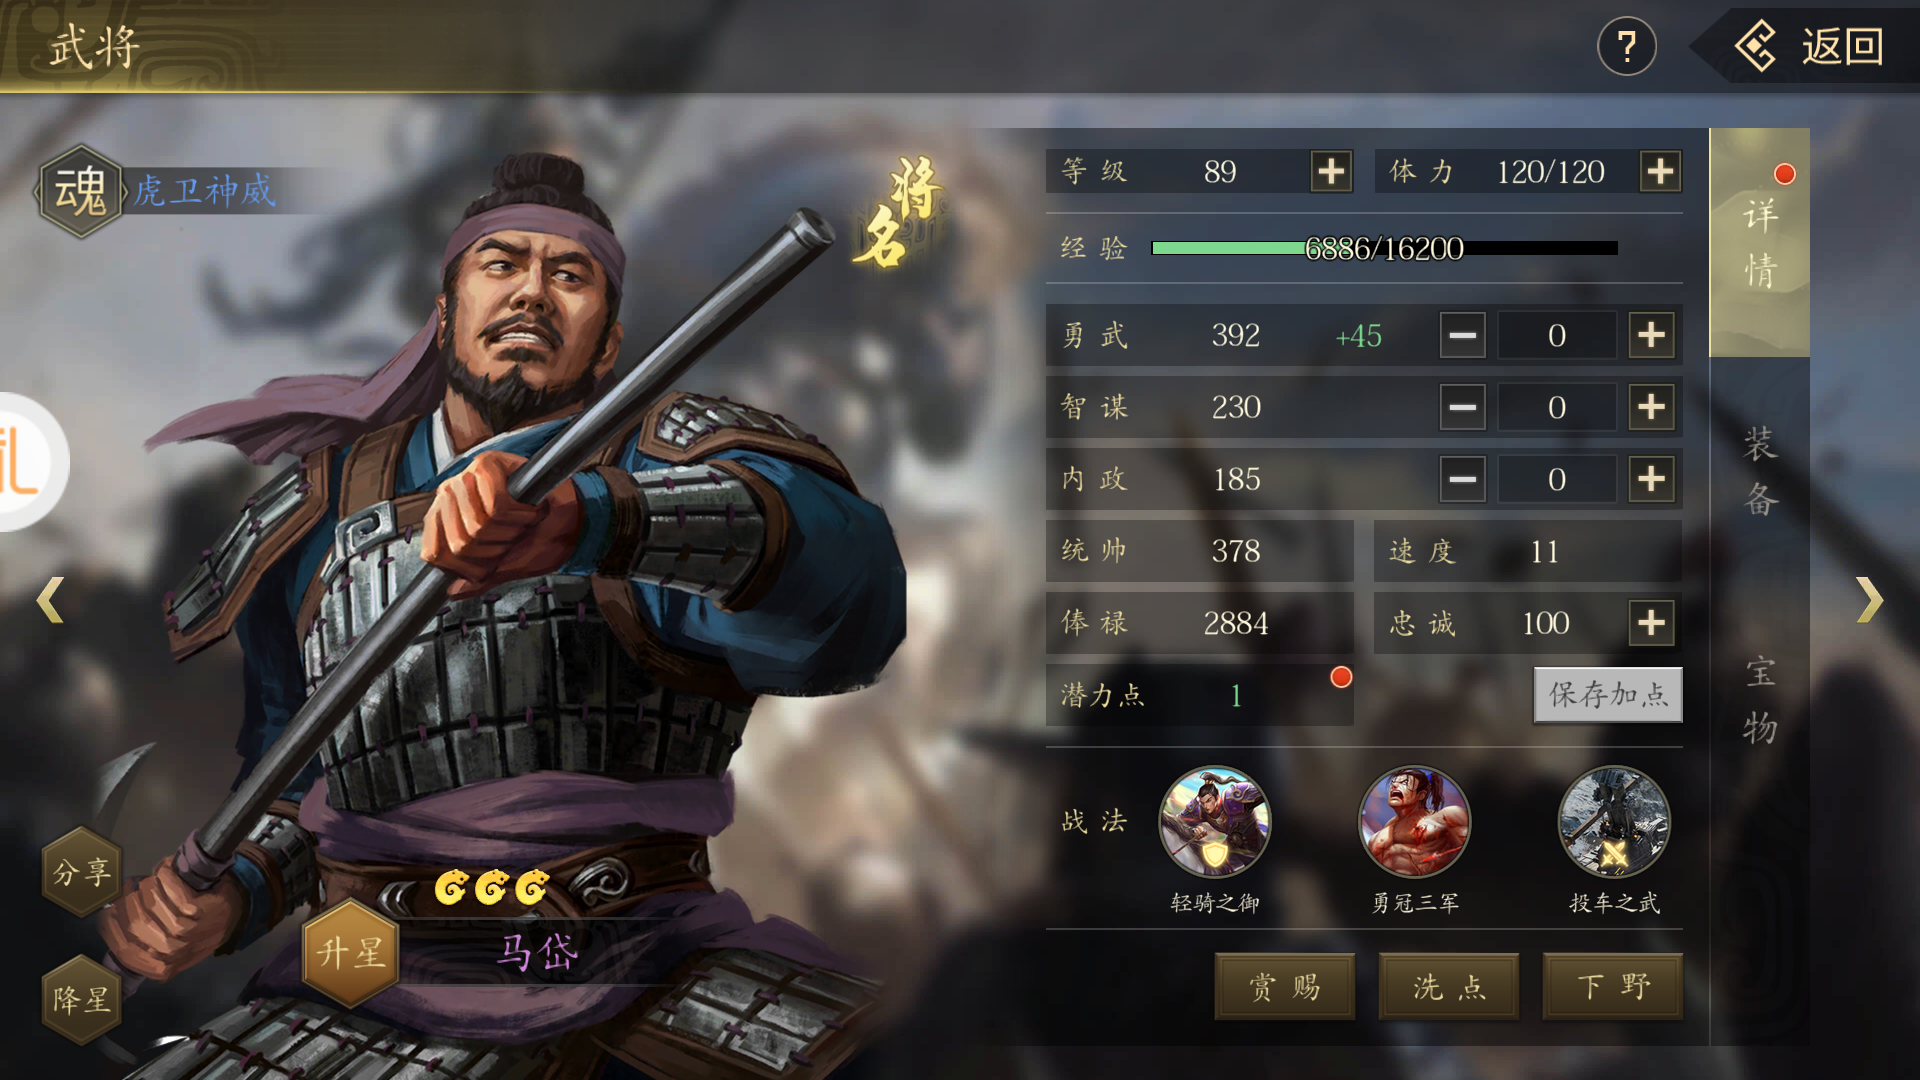The height and width of the screenshot is (1080, 1920).
Task: Tap the 降星 star downgrade icon
Action: click(82, 999)
